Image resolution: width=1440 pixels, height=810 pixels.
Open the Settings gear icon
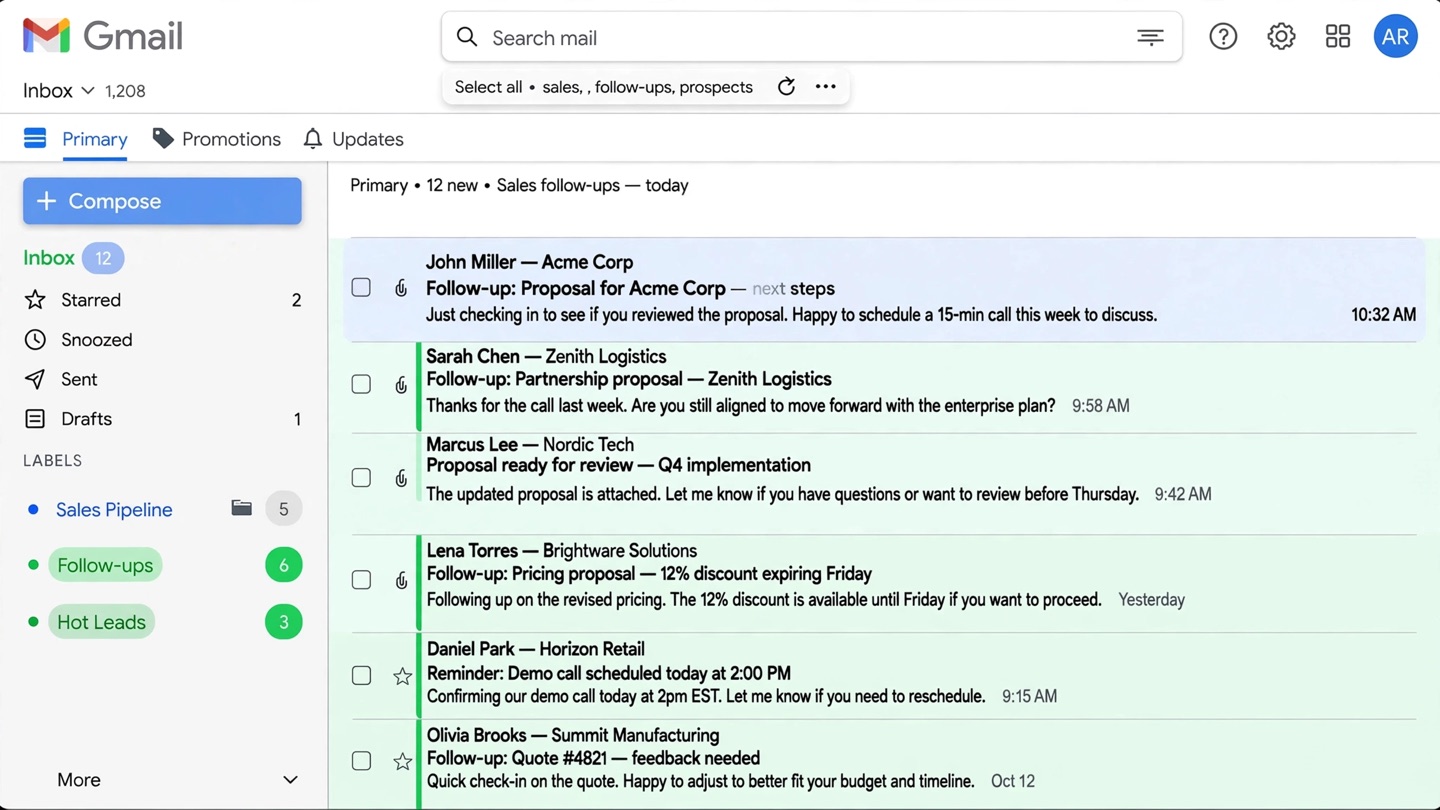pos(1281,37)
